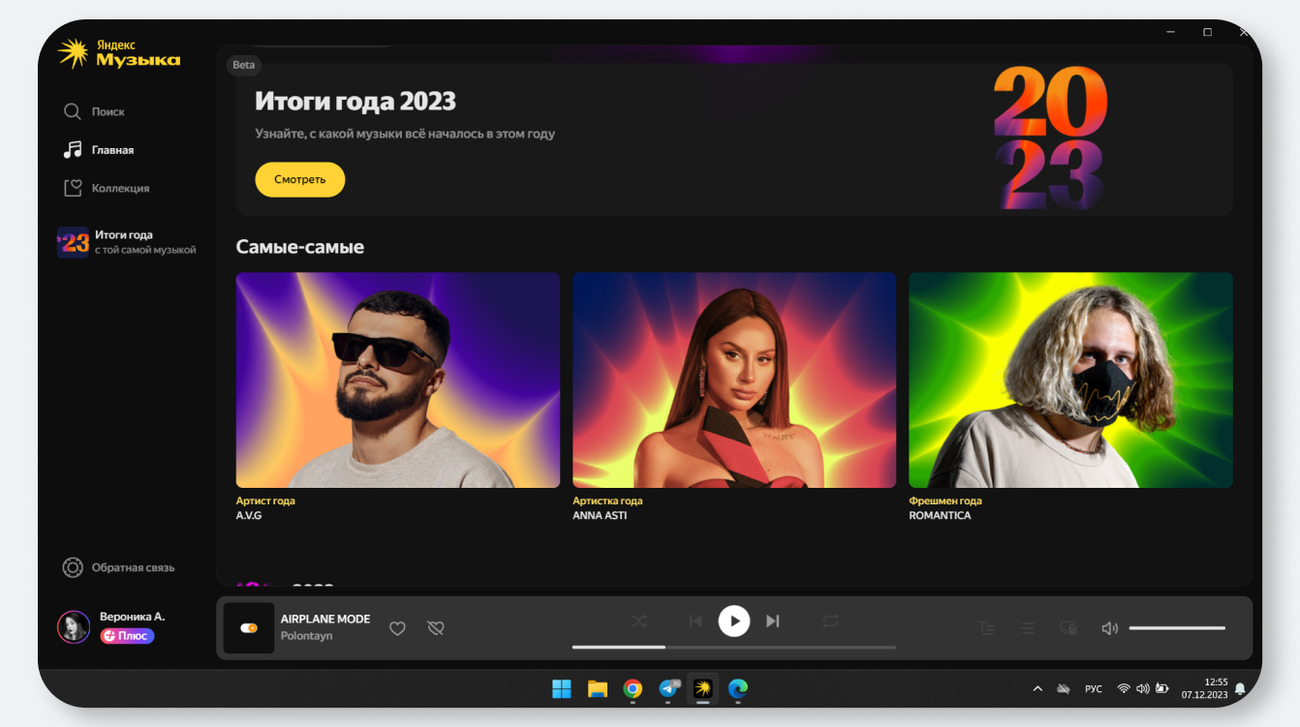Viewport: 1300px width, 727px height.
Task: Click the ROMANTICA name text
Action: [940, 516]
